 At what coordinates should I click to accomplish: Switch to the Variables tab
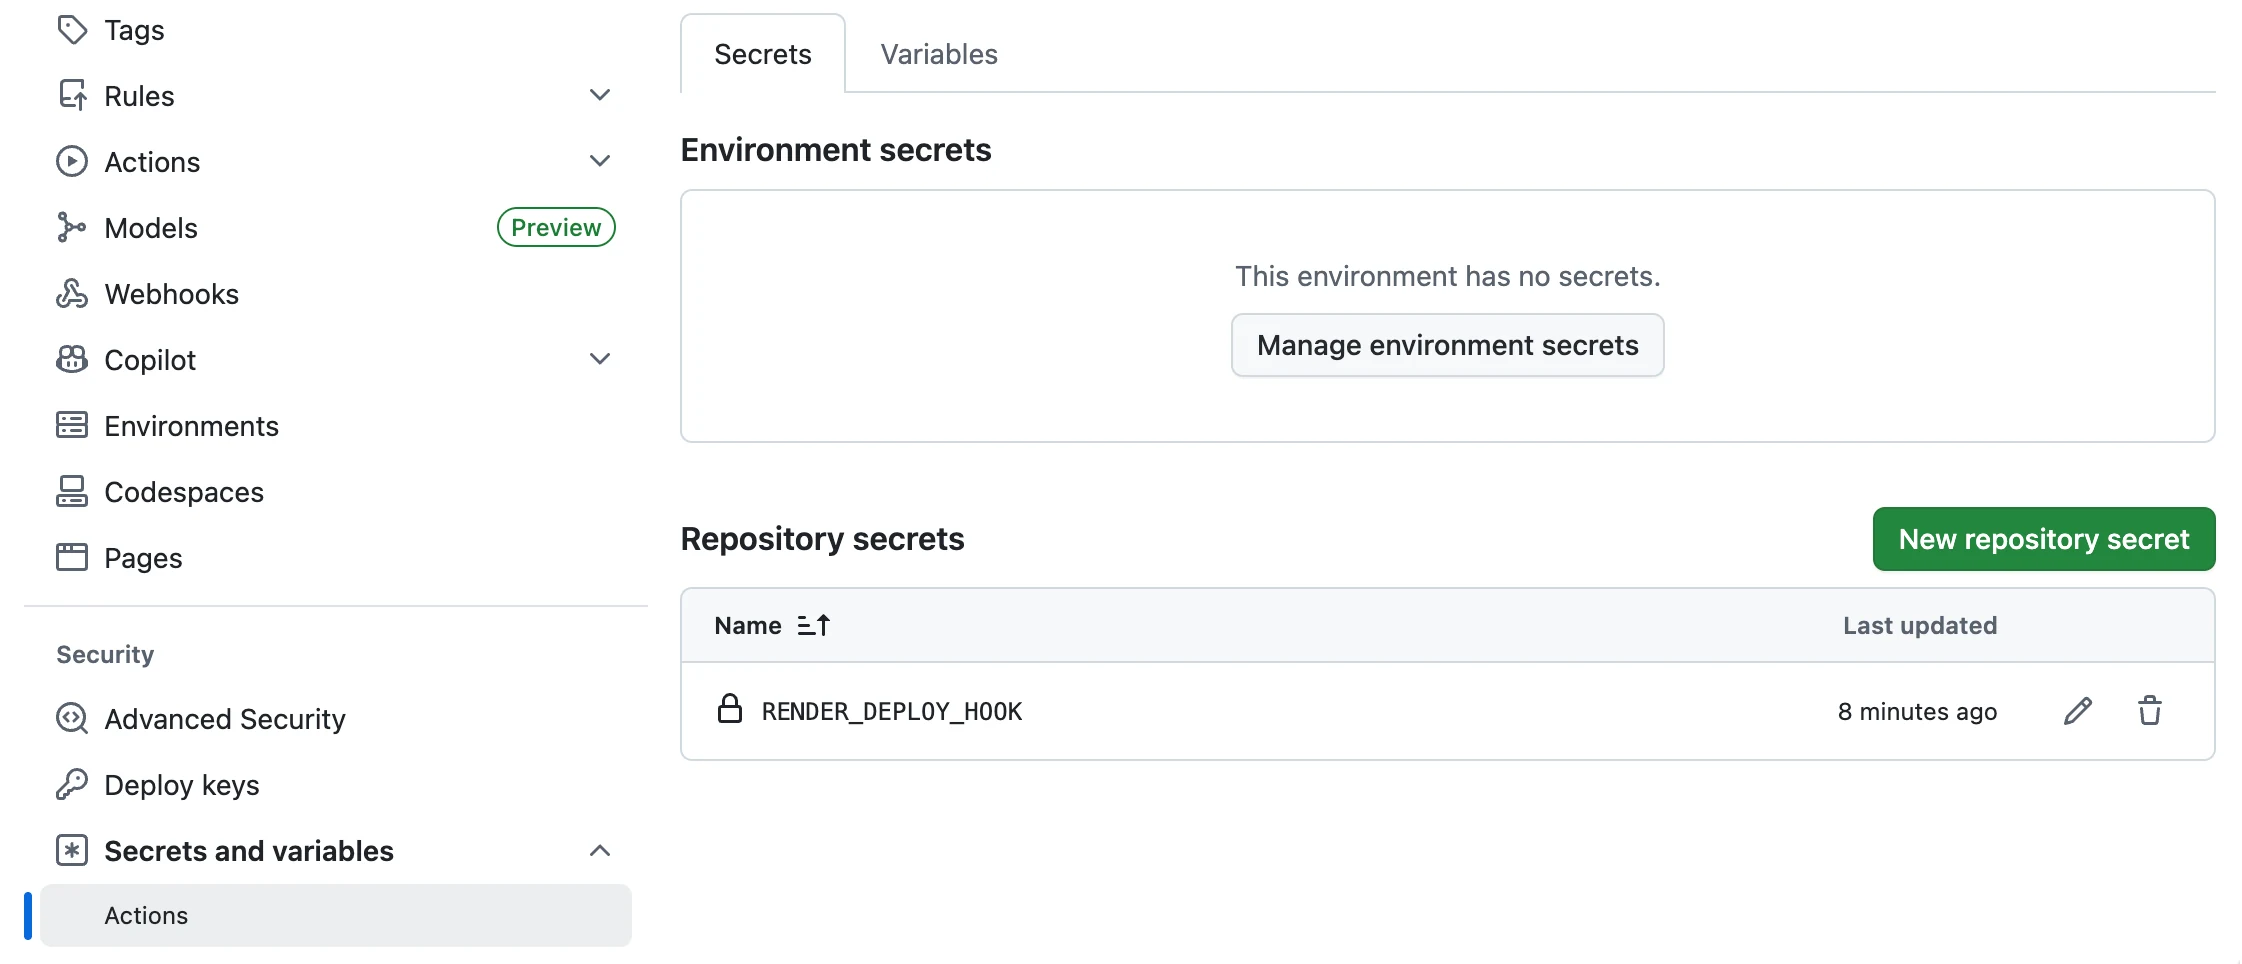[x=939, y=54]
